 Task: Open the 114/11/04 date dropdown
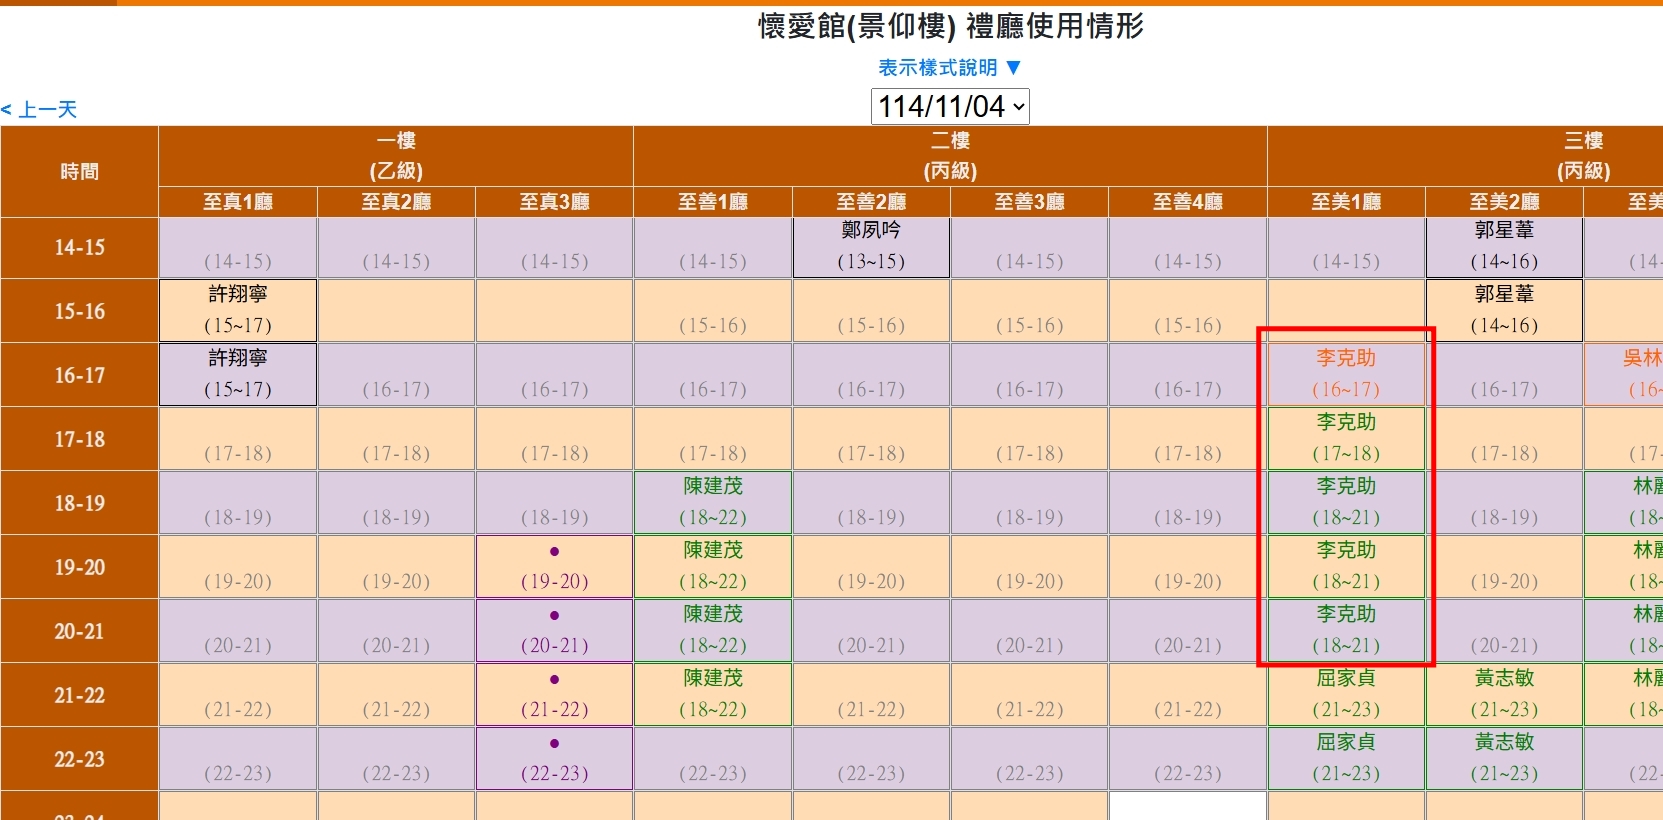coord(949,106)
